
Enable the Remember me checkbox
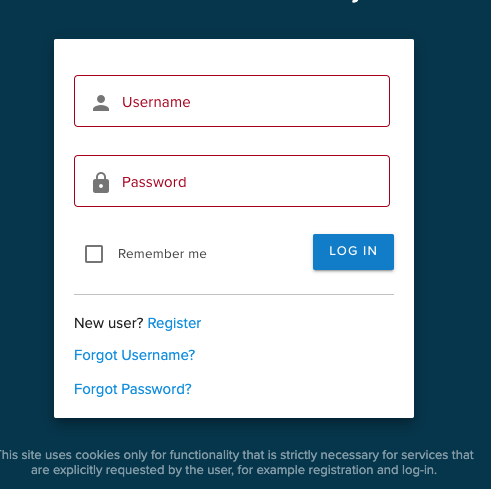point(94,254)
